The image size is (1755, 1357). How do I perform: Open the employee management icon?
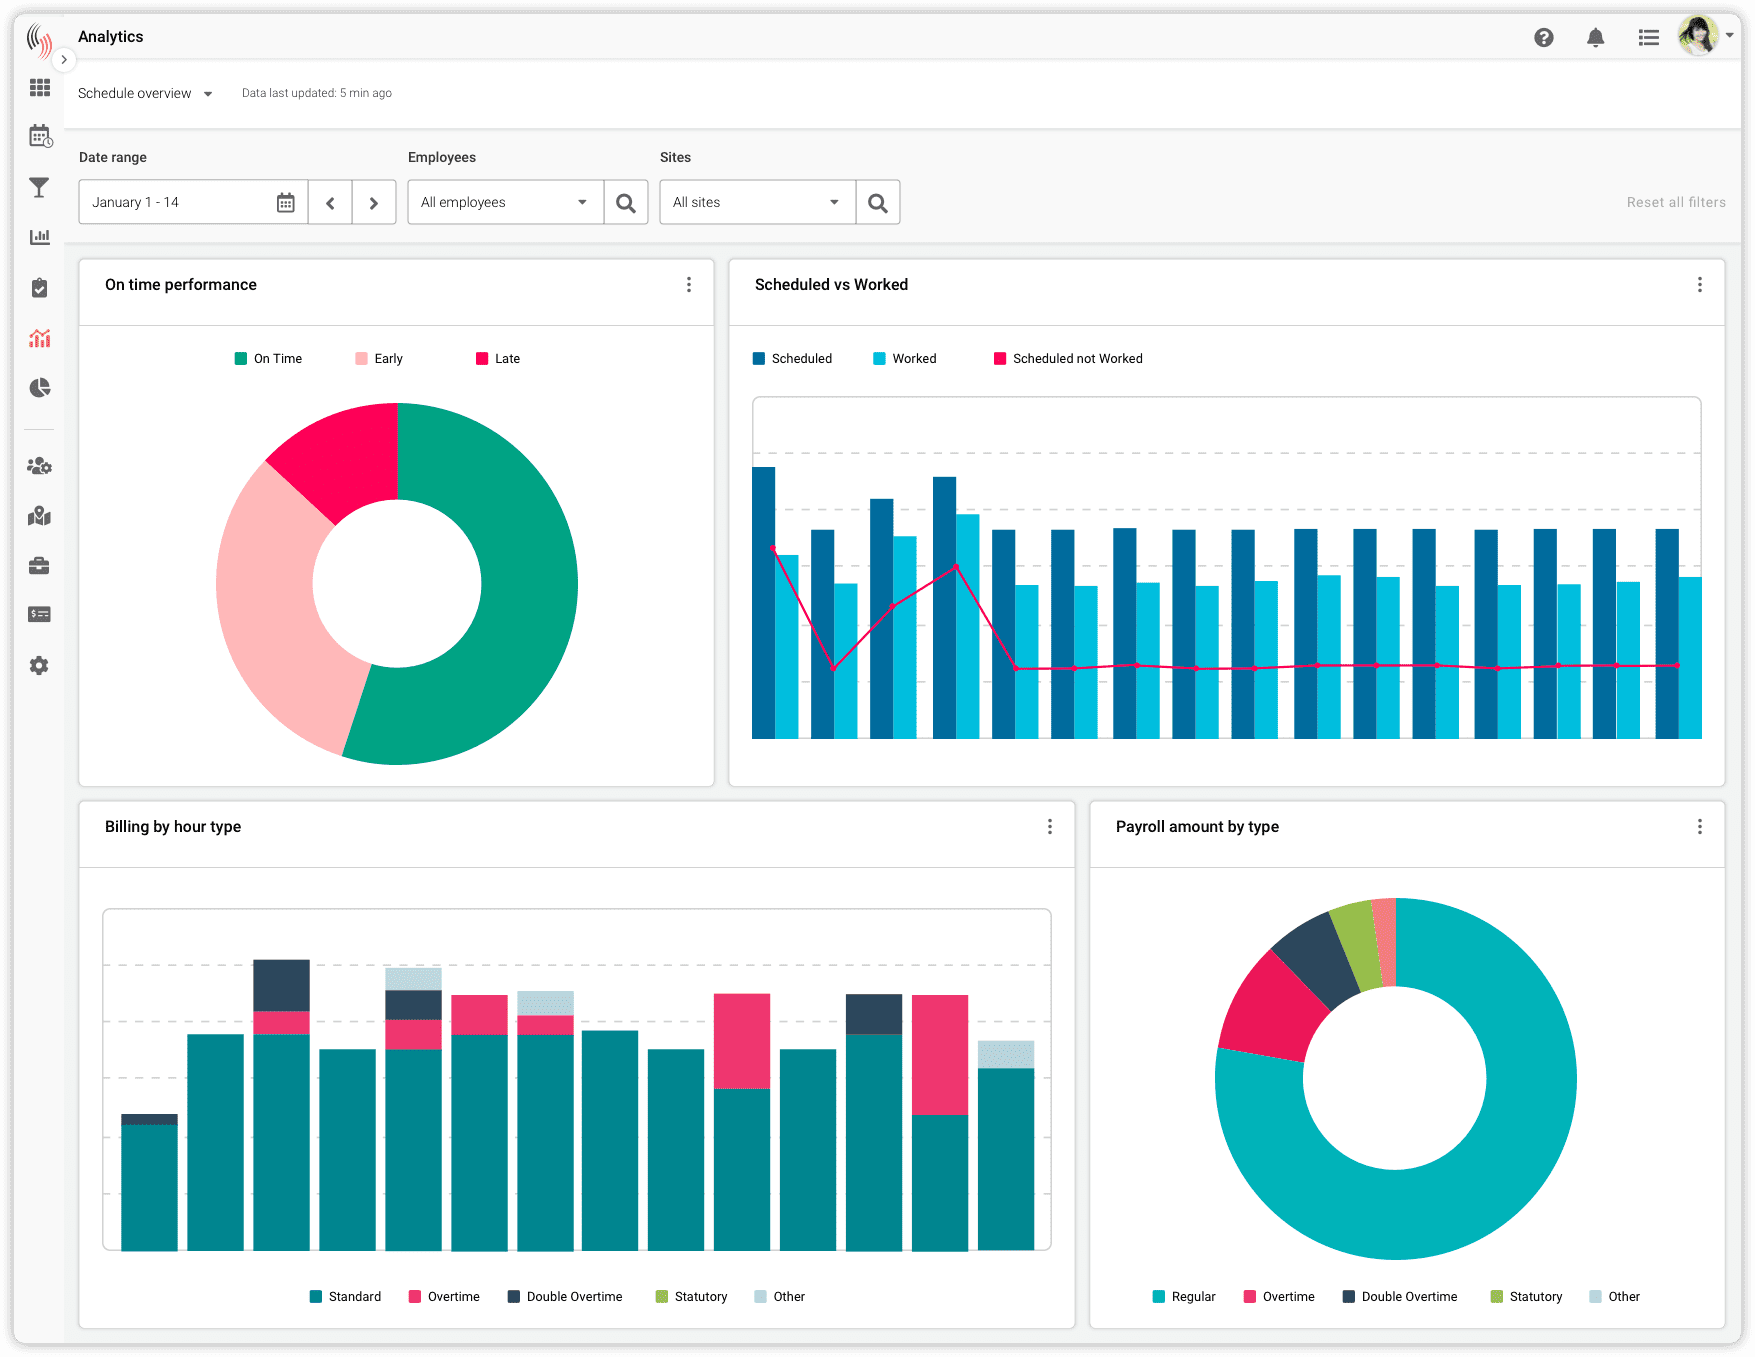(x=39, y=465)
